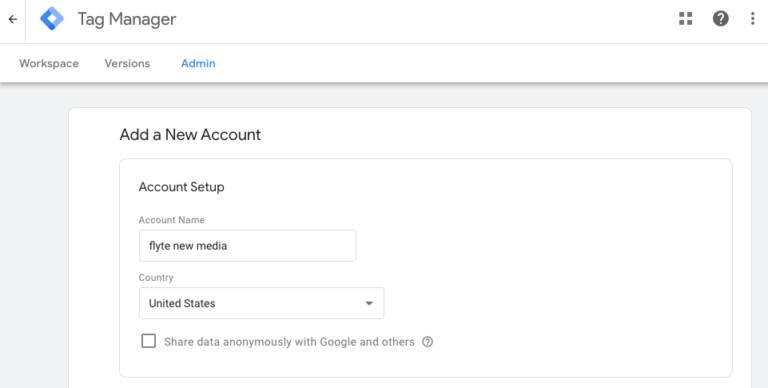The width and height of the screenshot is (768, 388).
Task: Open the Google apps grid icon
Action: 686,19
